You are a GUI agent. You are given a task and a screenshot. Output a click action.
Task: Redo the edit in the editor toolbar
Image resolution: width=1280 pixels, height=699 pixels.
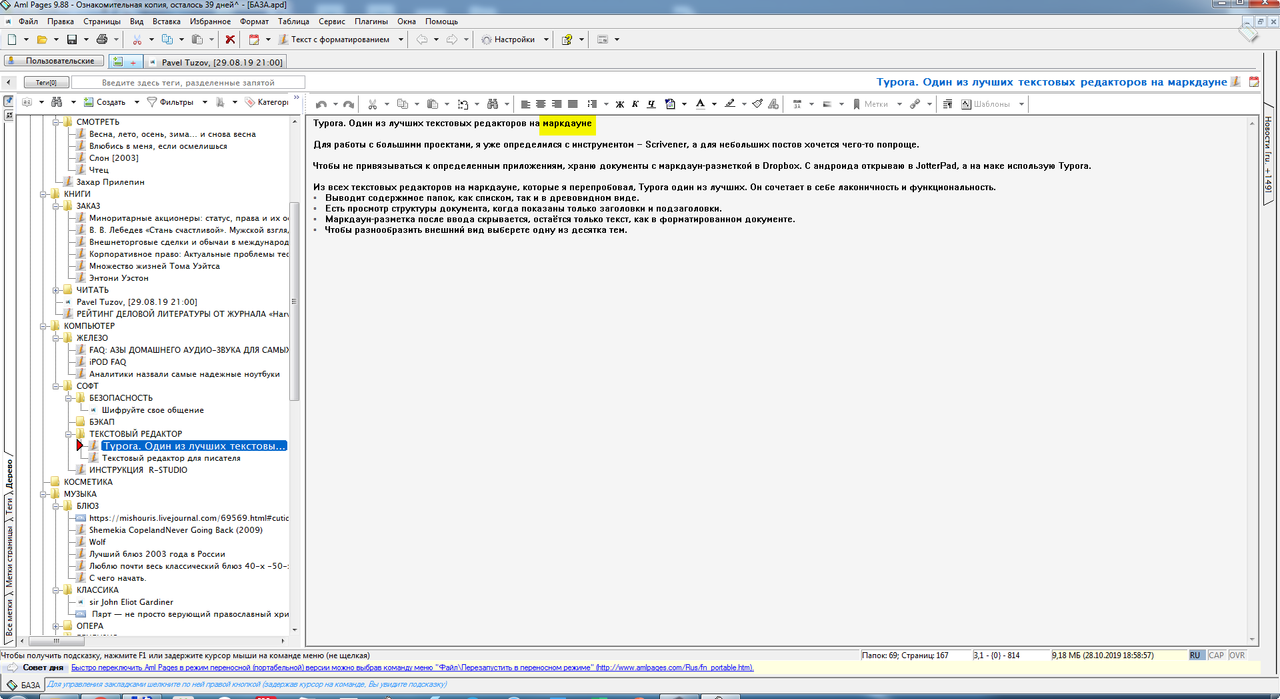[348, 103]
